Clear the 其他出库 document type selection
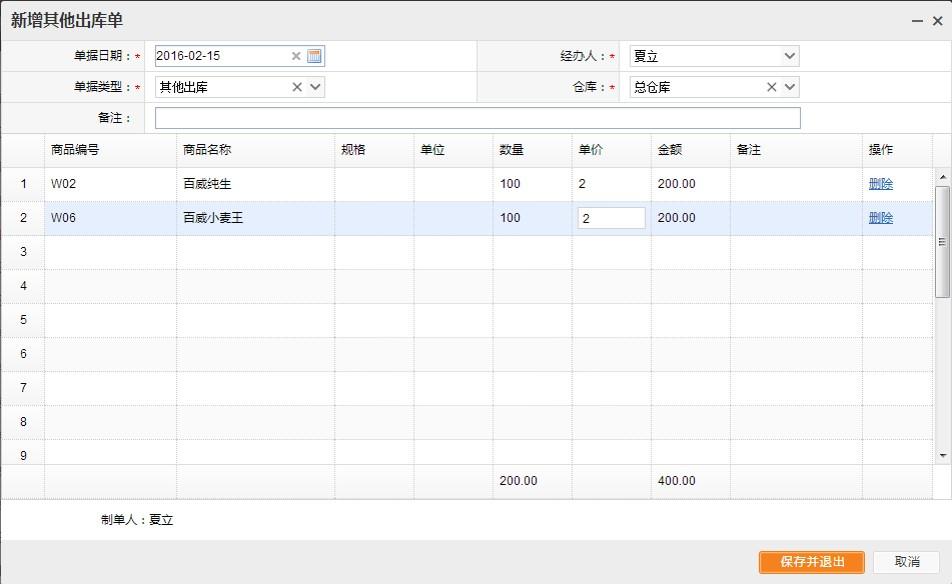Viewport: 952px width, 584px height. 297,87
